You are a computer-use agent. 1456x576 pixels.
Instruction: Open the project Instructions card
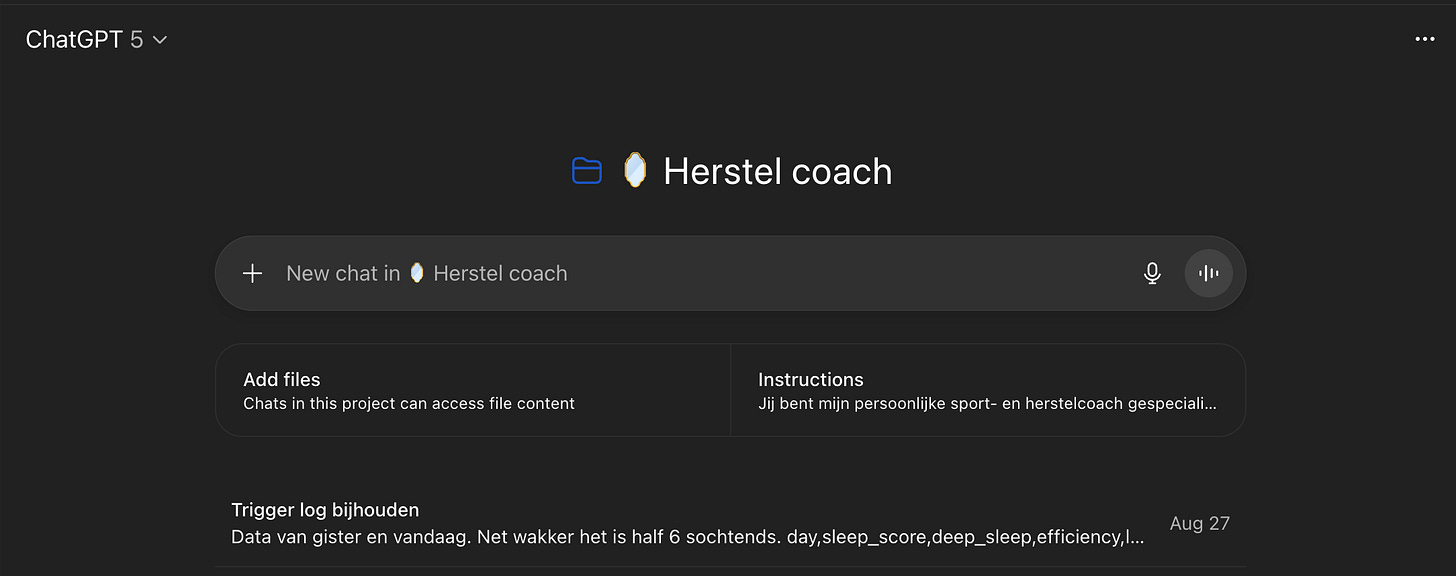pyautogui.click(x=988, y=390)
